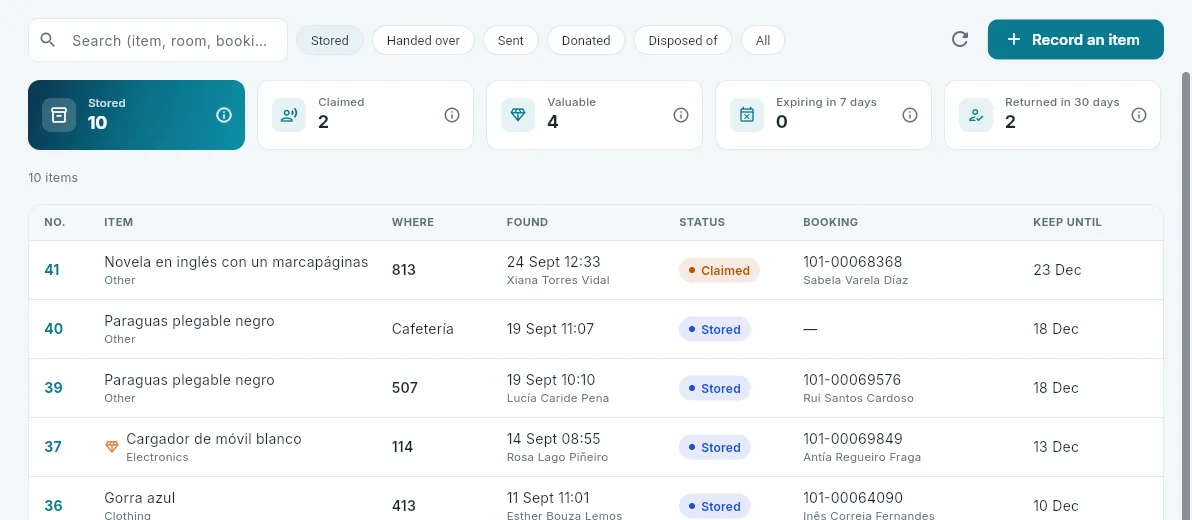Click the valuable diamond icon beside Cargador de móvil blanco
The width and height of the screenshot is (1192, 520).
point(112,447)
